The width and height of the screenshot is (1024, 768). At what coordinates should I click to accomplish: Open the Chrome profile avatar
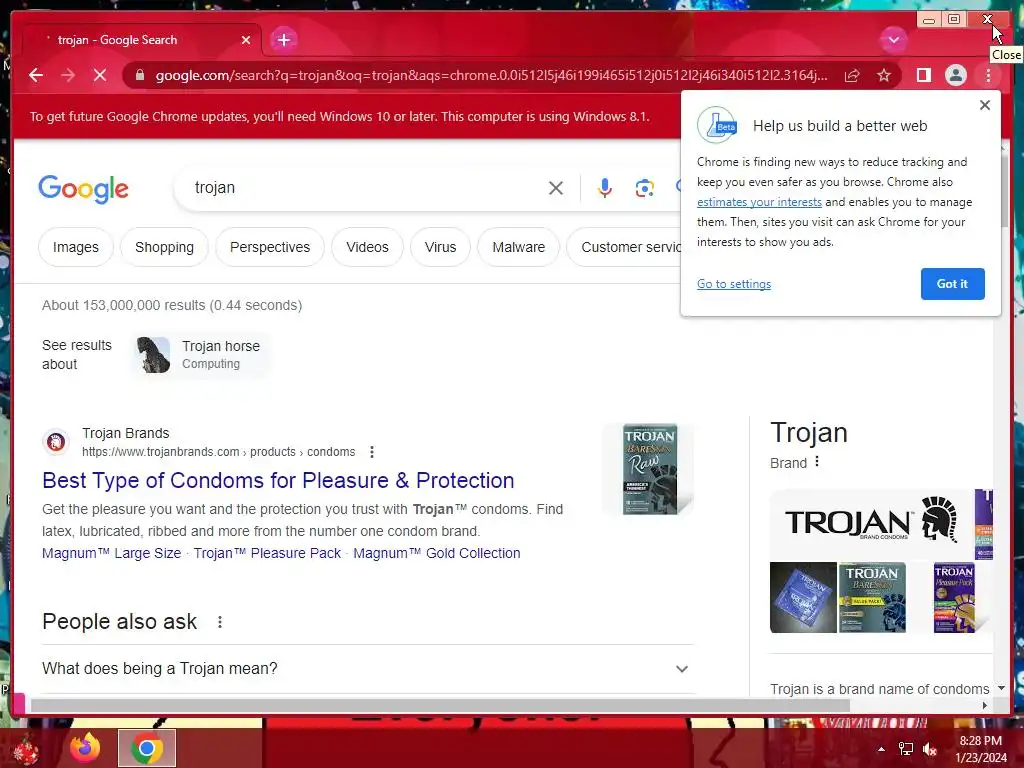955,76
